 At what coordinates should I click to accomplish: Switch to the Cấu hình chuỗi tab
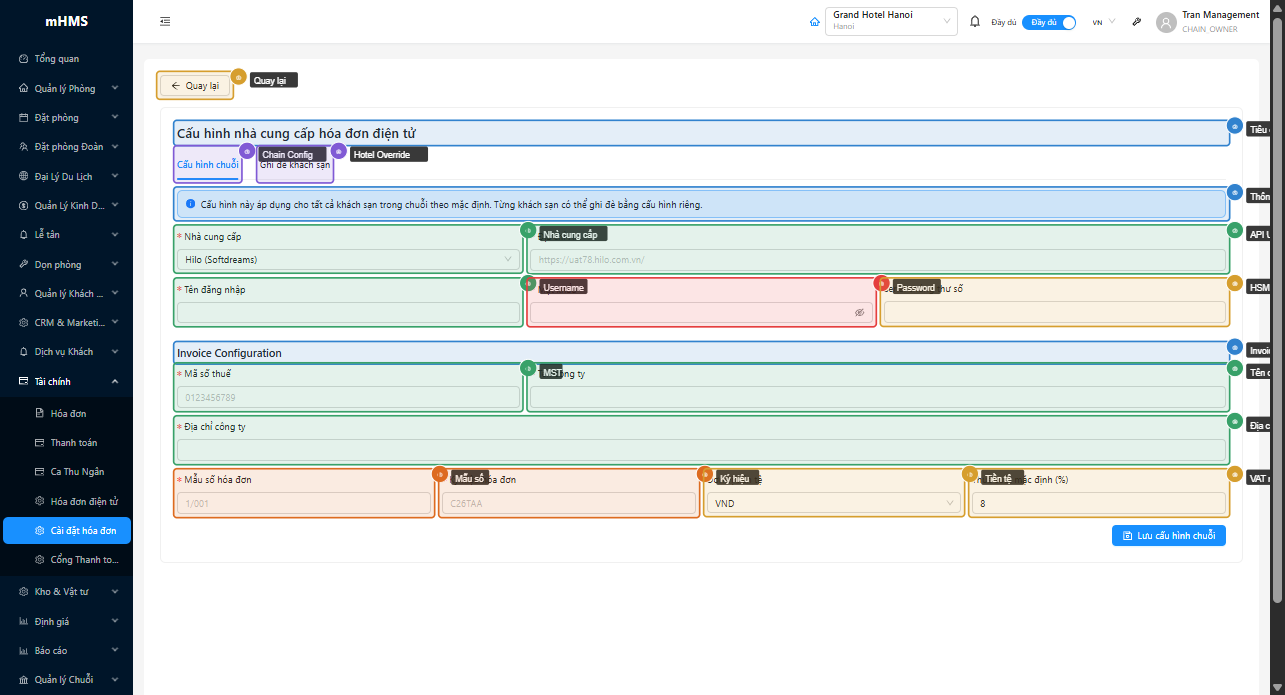click(207, 165)
